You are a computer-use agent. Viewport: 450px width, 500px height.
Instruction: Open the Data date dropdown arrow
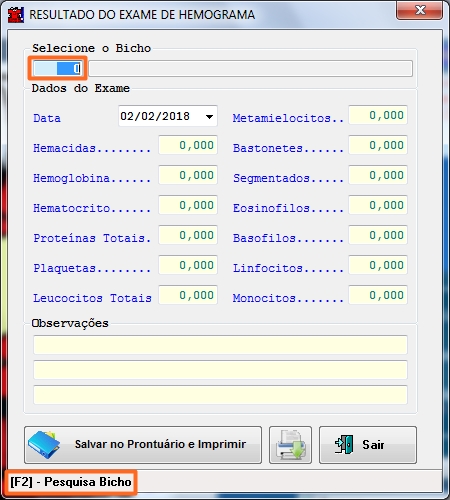pyautogui.click(x=209, y=116)
